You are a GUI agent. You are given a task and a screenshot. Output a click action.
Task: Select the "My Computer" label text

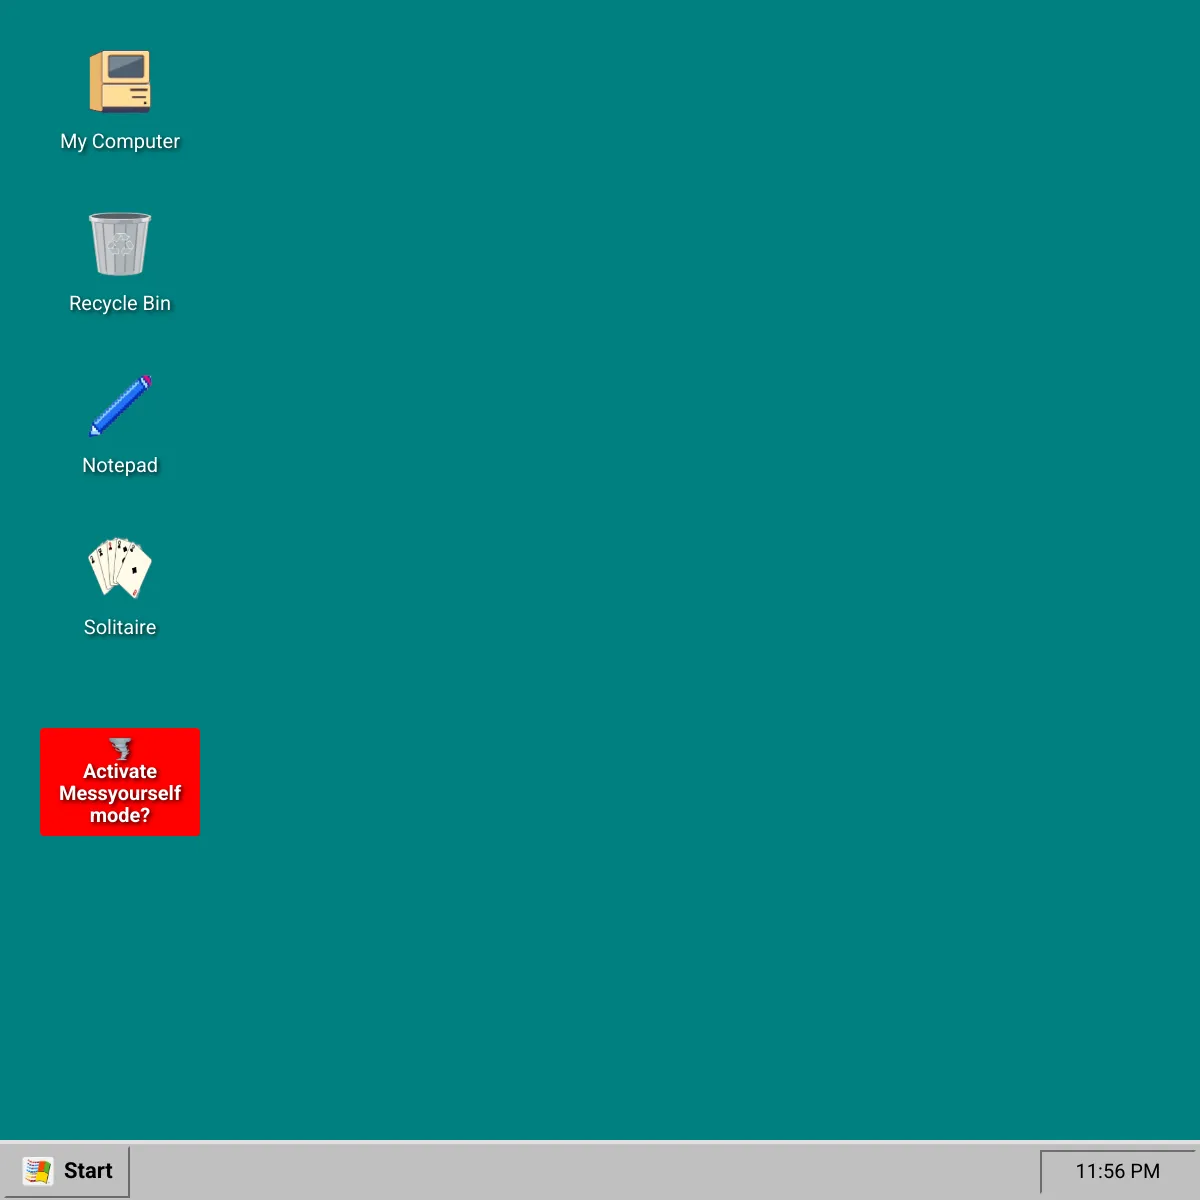pos(120,142)
